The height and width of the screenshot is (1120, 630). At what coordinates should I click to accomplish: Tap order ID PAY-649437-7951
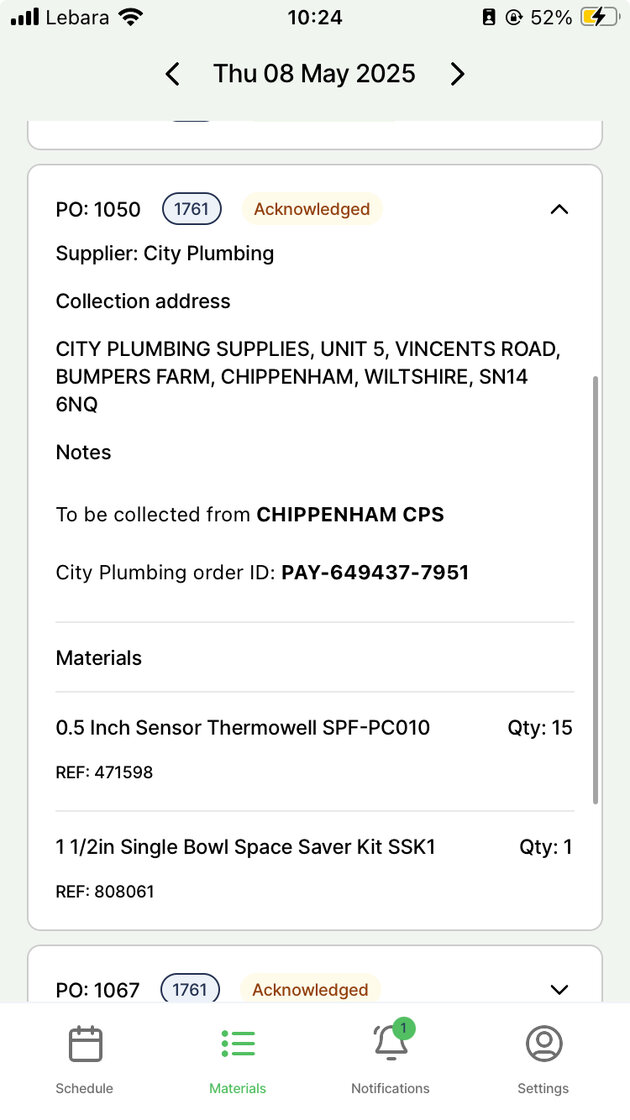click(375, 573)
